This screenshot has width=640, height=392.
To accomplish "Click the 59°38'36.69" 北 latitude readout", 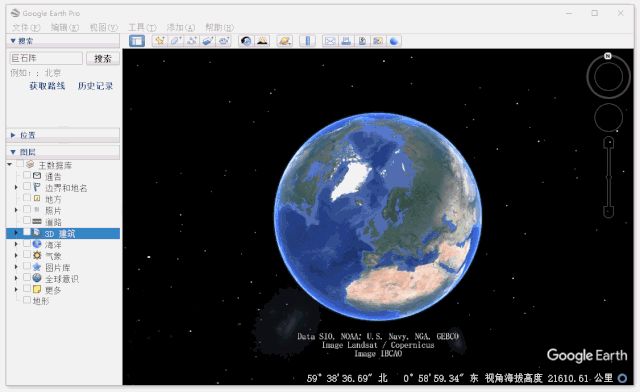I will tap(347, 378).
